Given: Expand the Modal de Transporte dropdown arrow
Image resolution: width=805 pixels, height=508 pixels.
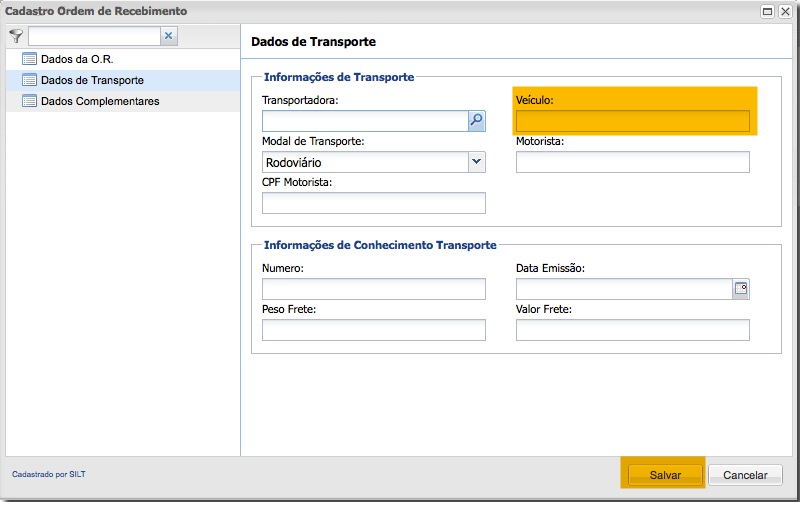Looking at the screenshot, I should (476, 162).
